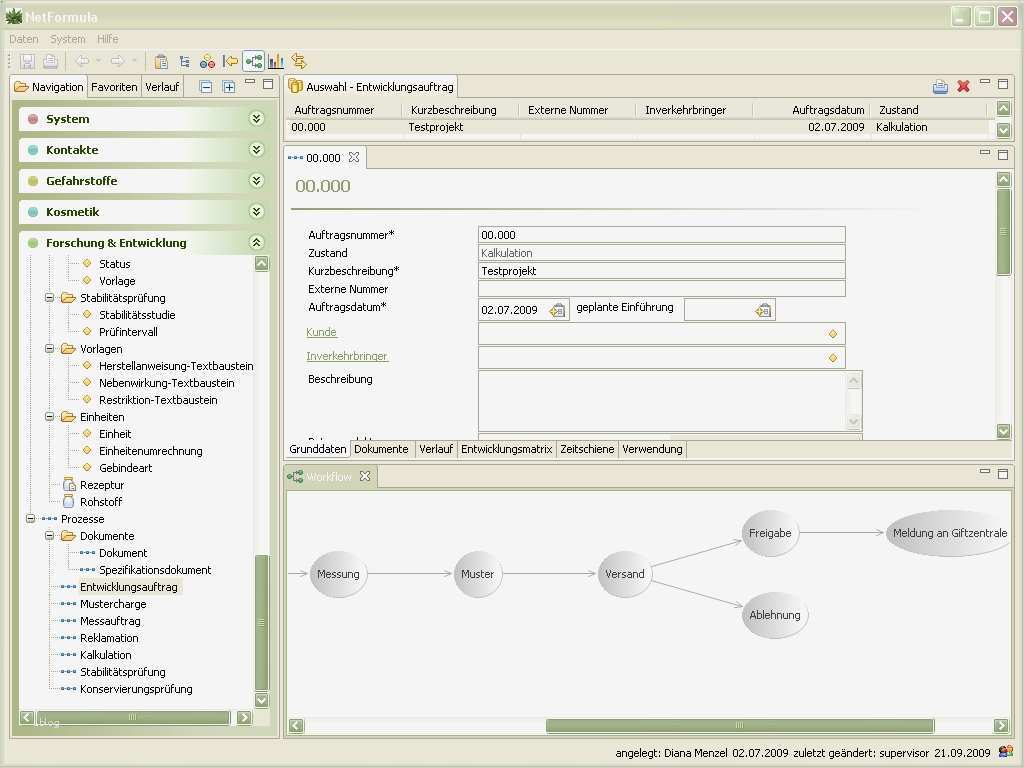Screen dimensions: 1024x768
Task: Follow the Inverkehrbringer link
Action: click(346, 356)
